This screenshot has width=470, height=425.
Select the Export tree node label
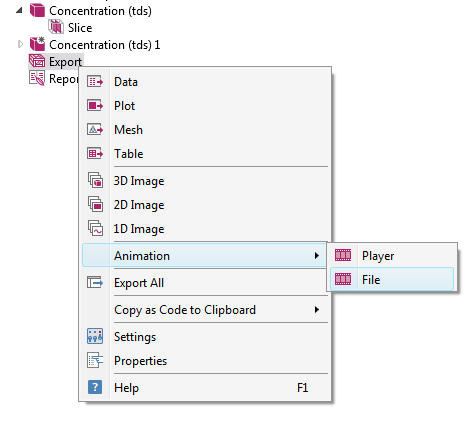tap(65, 62)
